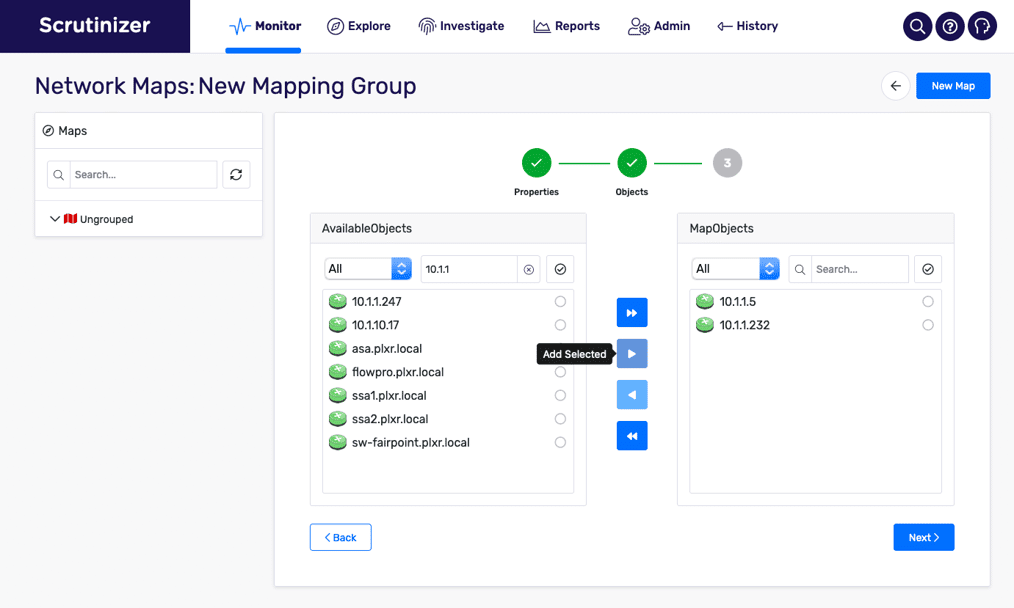1014x608 pixels.
Task: Open the Admin tab
Action: pyautogui.click(x=659, y=27)
